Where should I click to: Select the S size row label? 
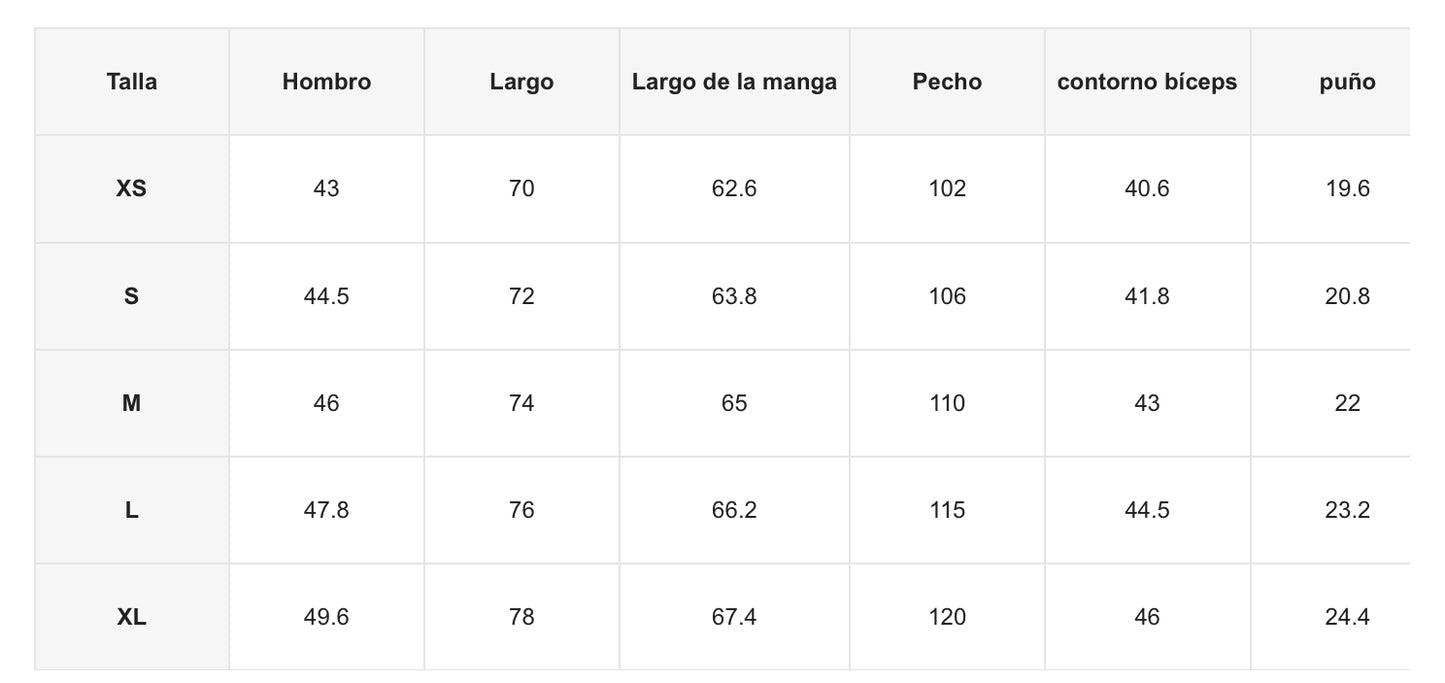click(x=131, y=296)
